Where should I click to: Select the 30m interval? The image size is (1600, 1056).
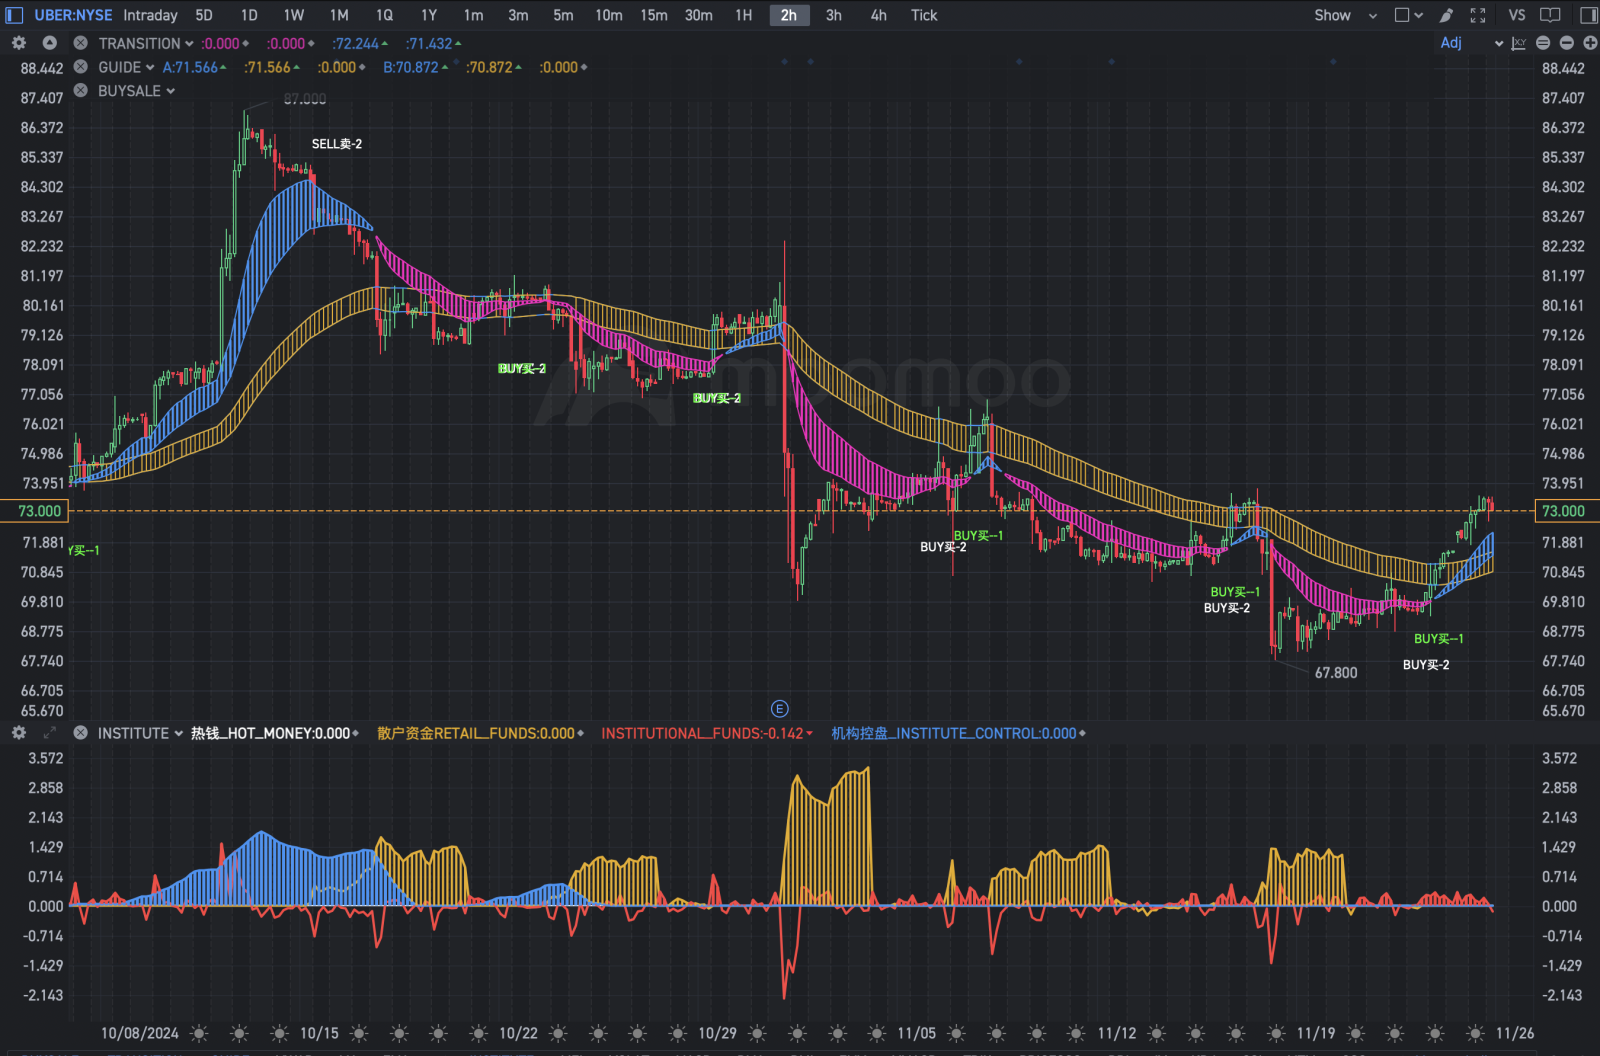click(699, 15)
